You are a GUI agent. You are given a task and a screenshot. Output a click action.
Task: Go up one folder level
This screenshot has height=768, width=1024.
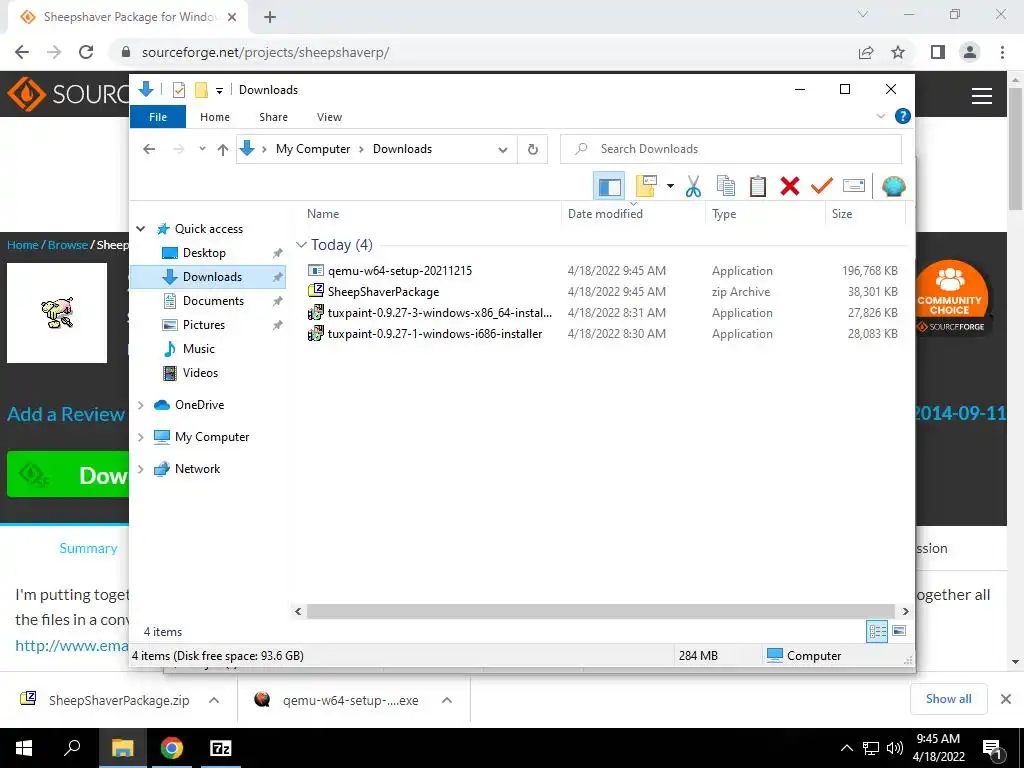coord(223,150)
